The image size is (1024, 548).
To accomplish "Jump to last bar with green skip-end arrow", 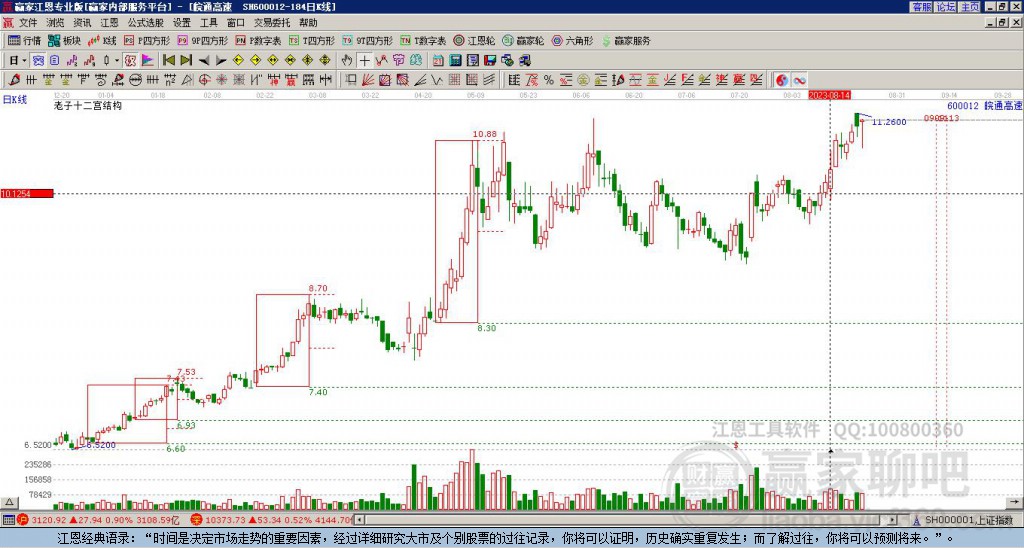I will pos(186,60).
